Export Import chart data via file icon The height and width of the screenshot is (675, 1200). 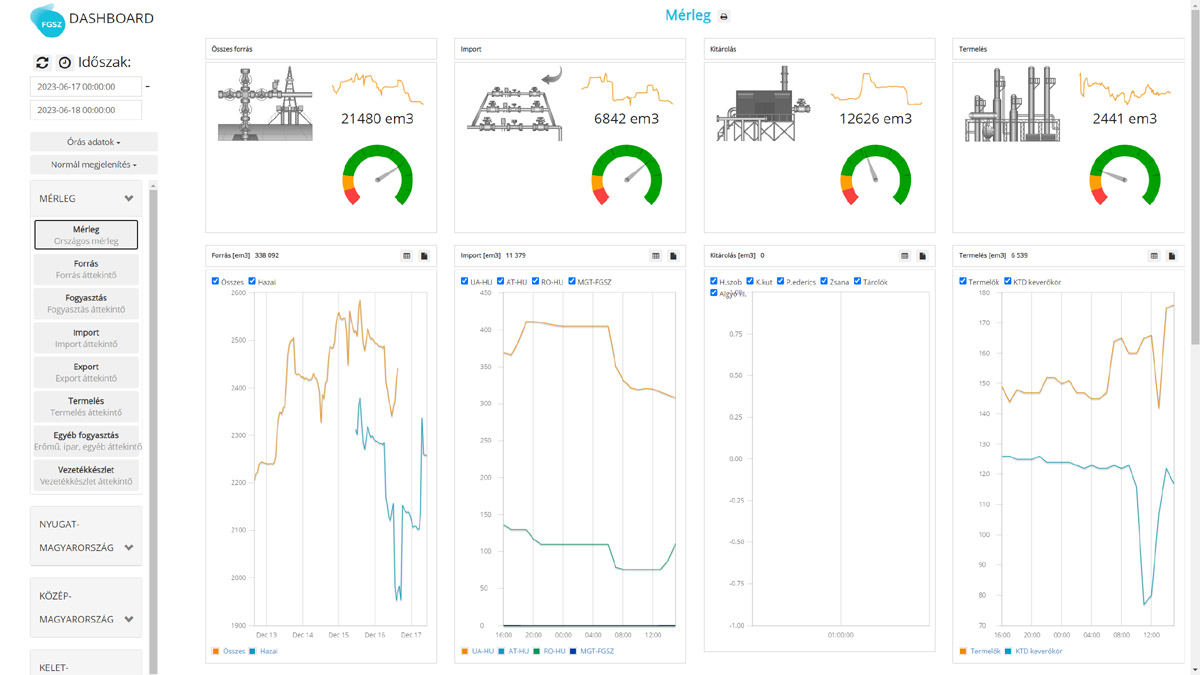tap(673, 256)
